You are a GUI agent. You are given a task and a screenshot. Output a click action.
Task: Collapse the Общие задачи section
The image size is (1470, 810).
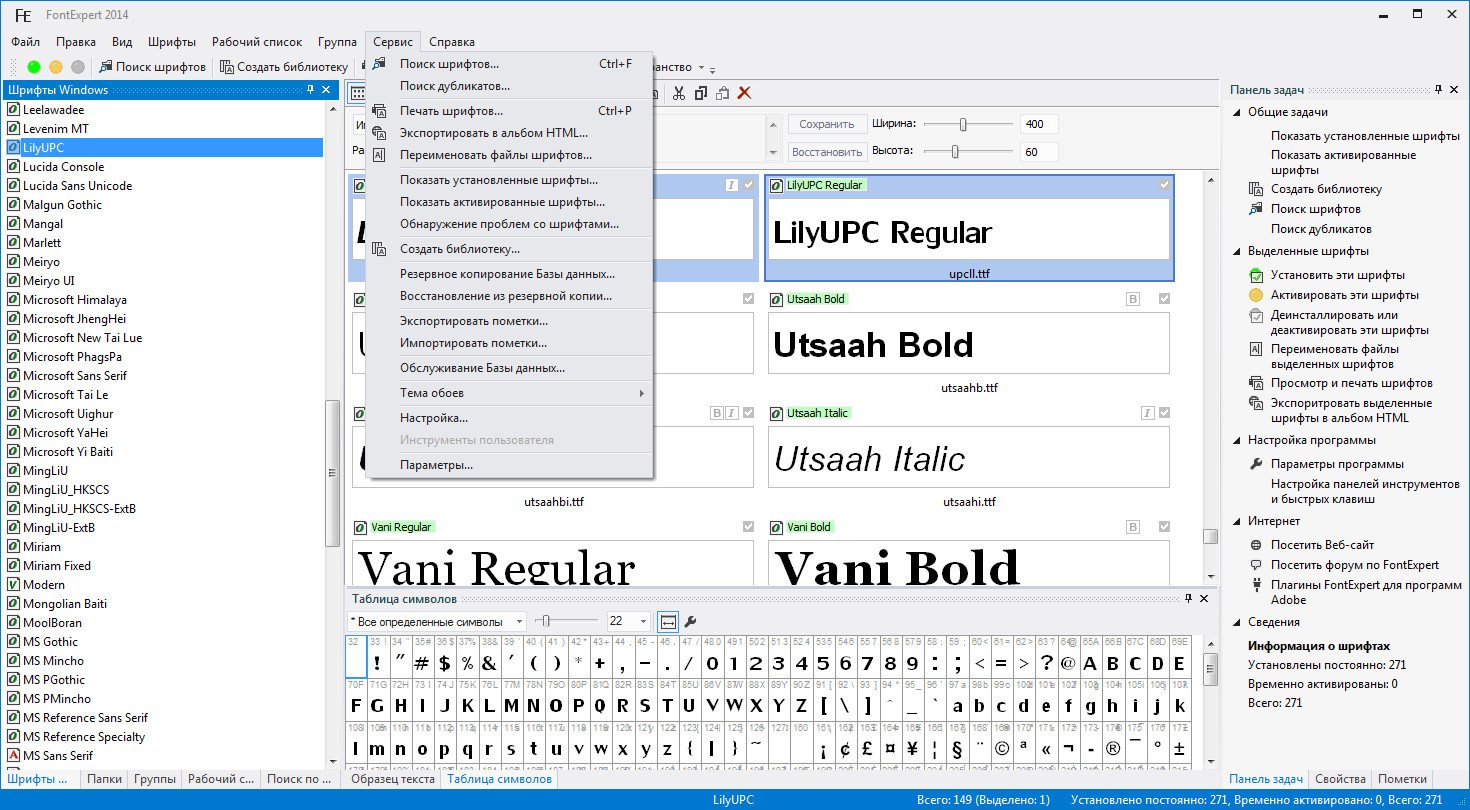[1237, 112]
